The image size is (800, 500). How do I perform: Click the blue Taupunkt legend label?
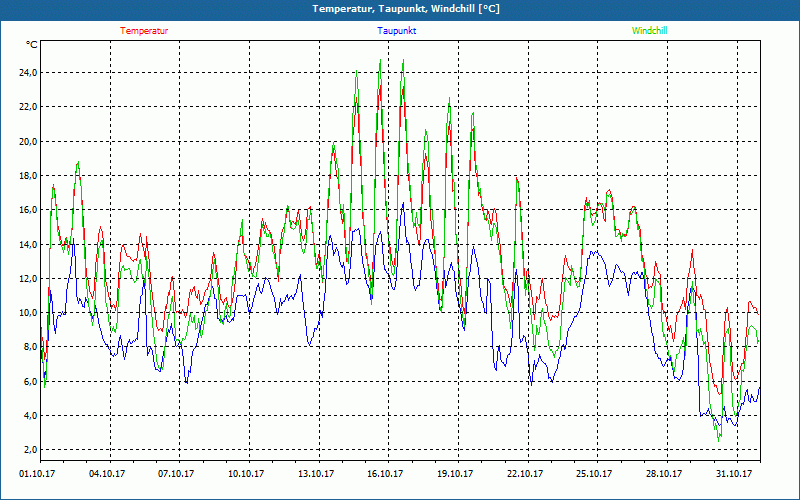click(x=396, y=31)
